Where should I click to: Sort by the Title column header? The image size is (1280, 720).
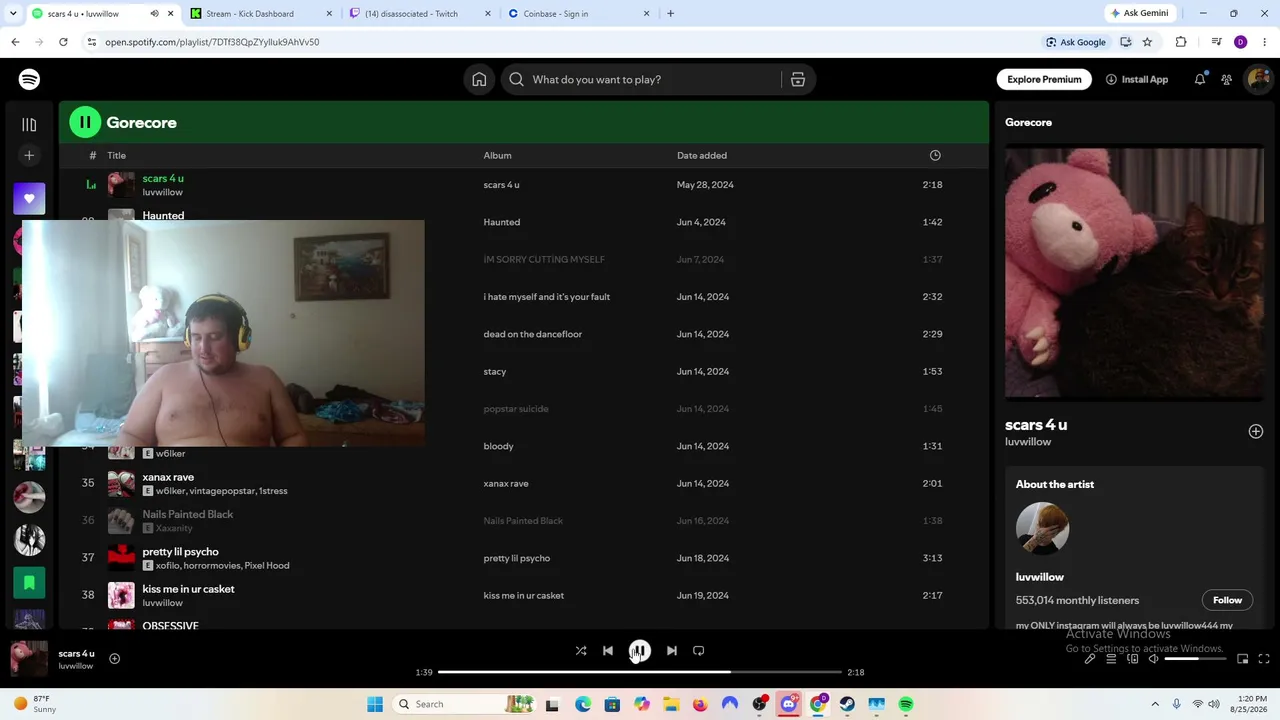tap(116, 155)
